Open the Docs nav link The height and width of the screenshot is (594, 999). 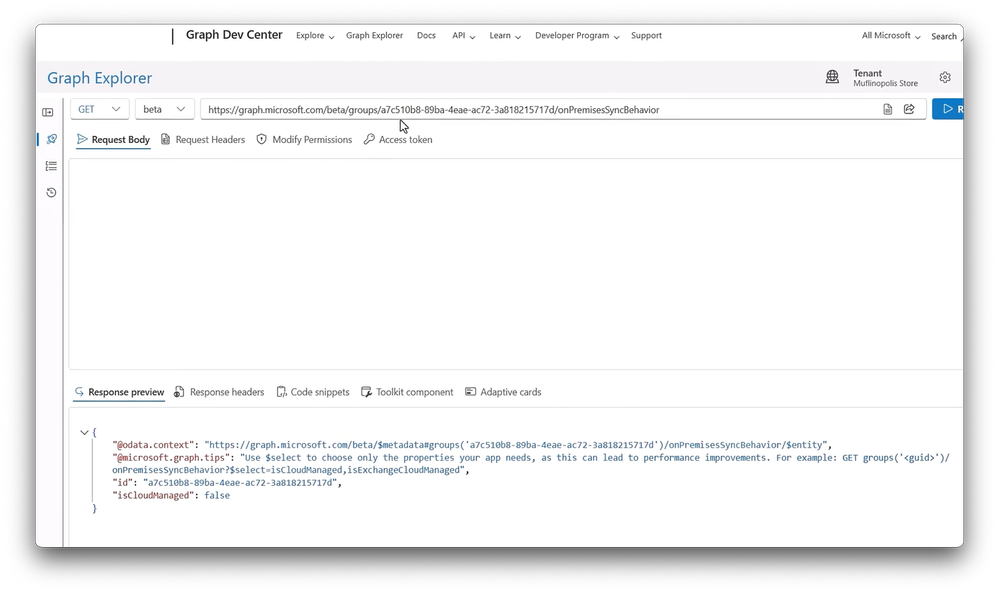[x=426, y=36]
